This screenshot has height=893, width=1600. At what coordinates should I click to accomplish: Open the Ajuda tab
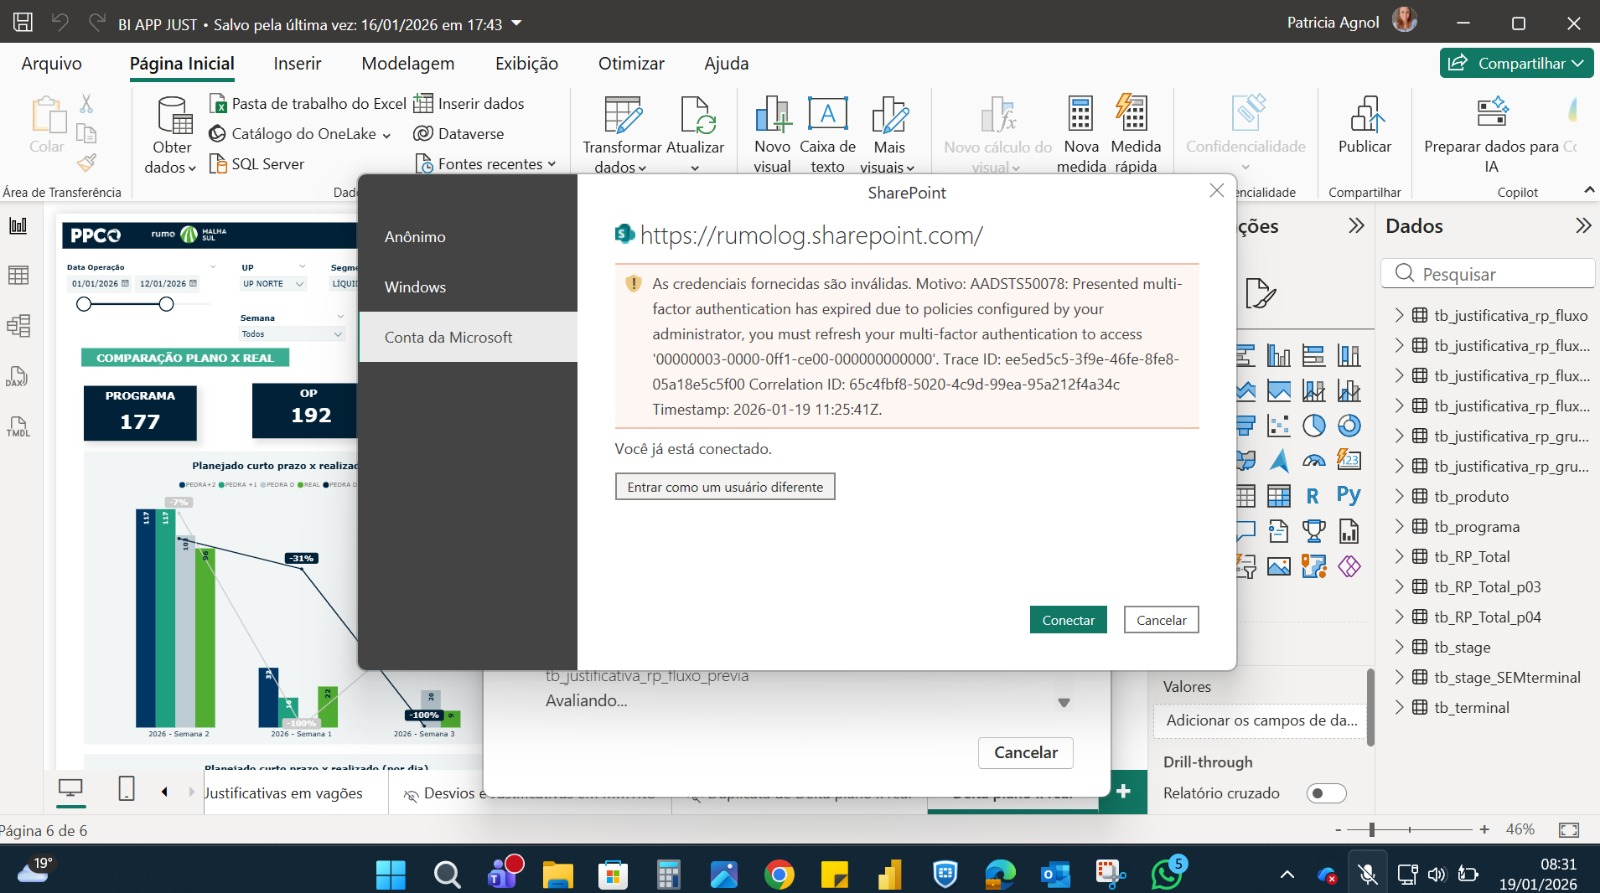point(726,63)
